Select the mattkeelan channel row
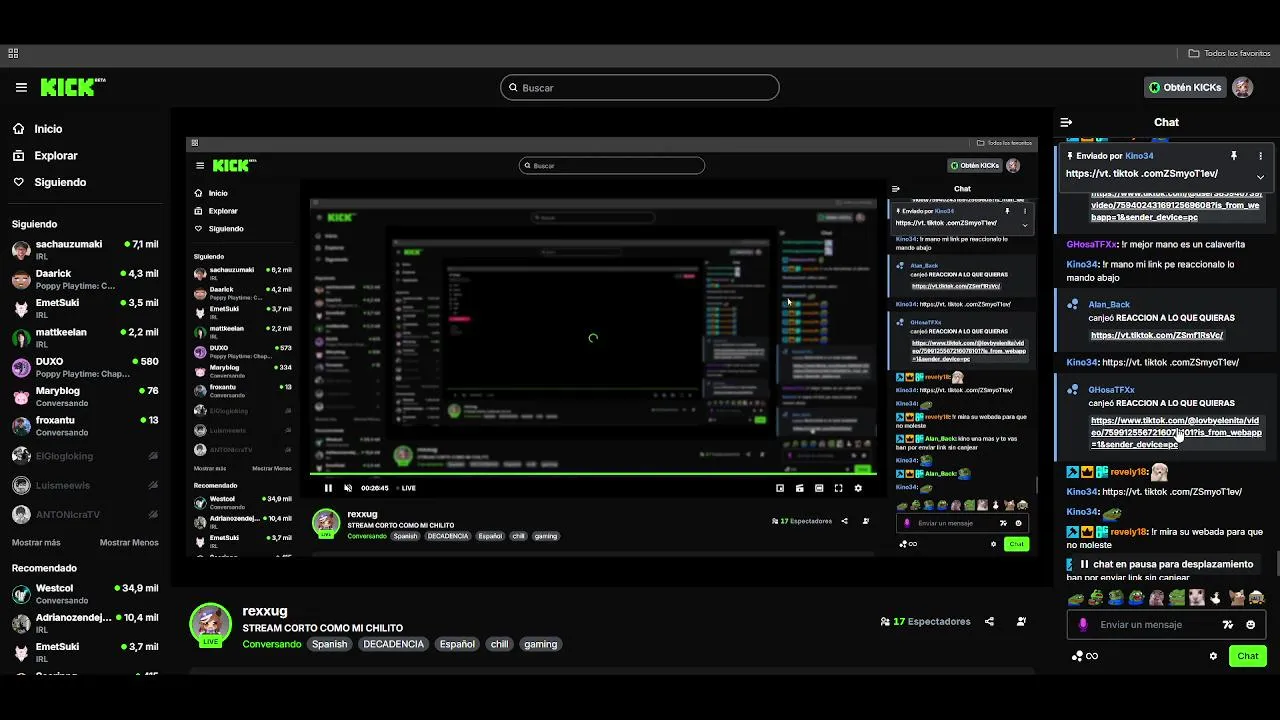Image resolution: width=1280 pixels, height=720 pixels. [x=85, y=338]
